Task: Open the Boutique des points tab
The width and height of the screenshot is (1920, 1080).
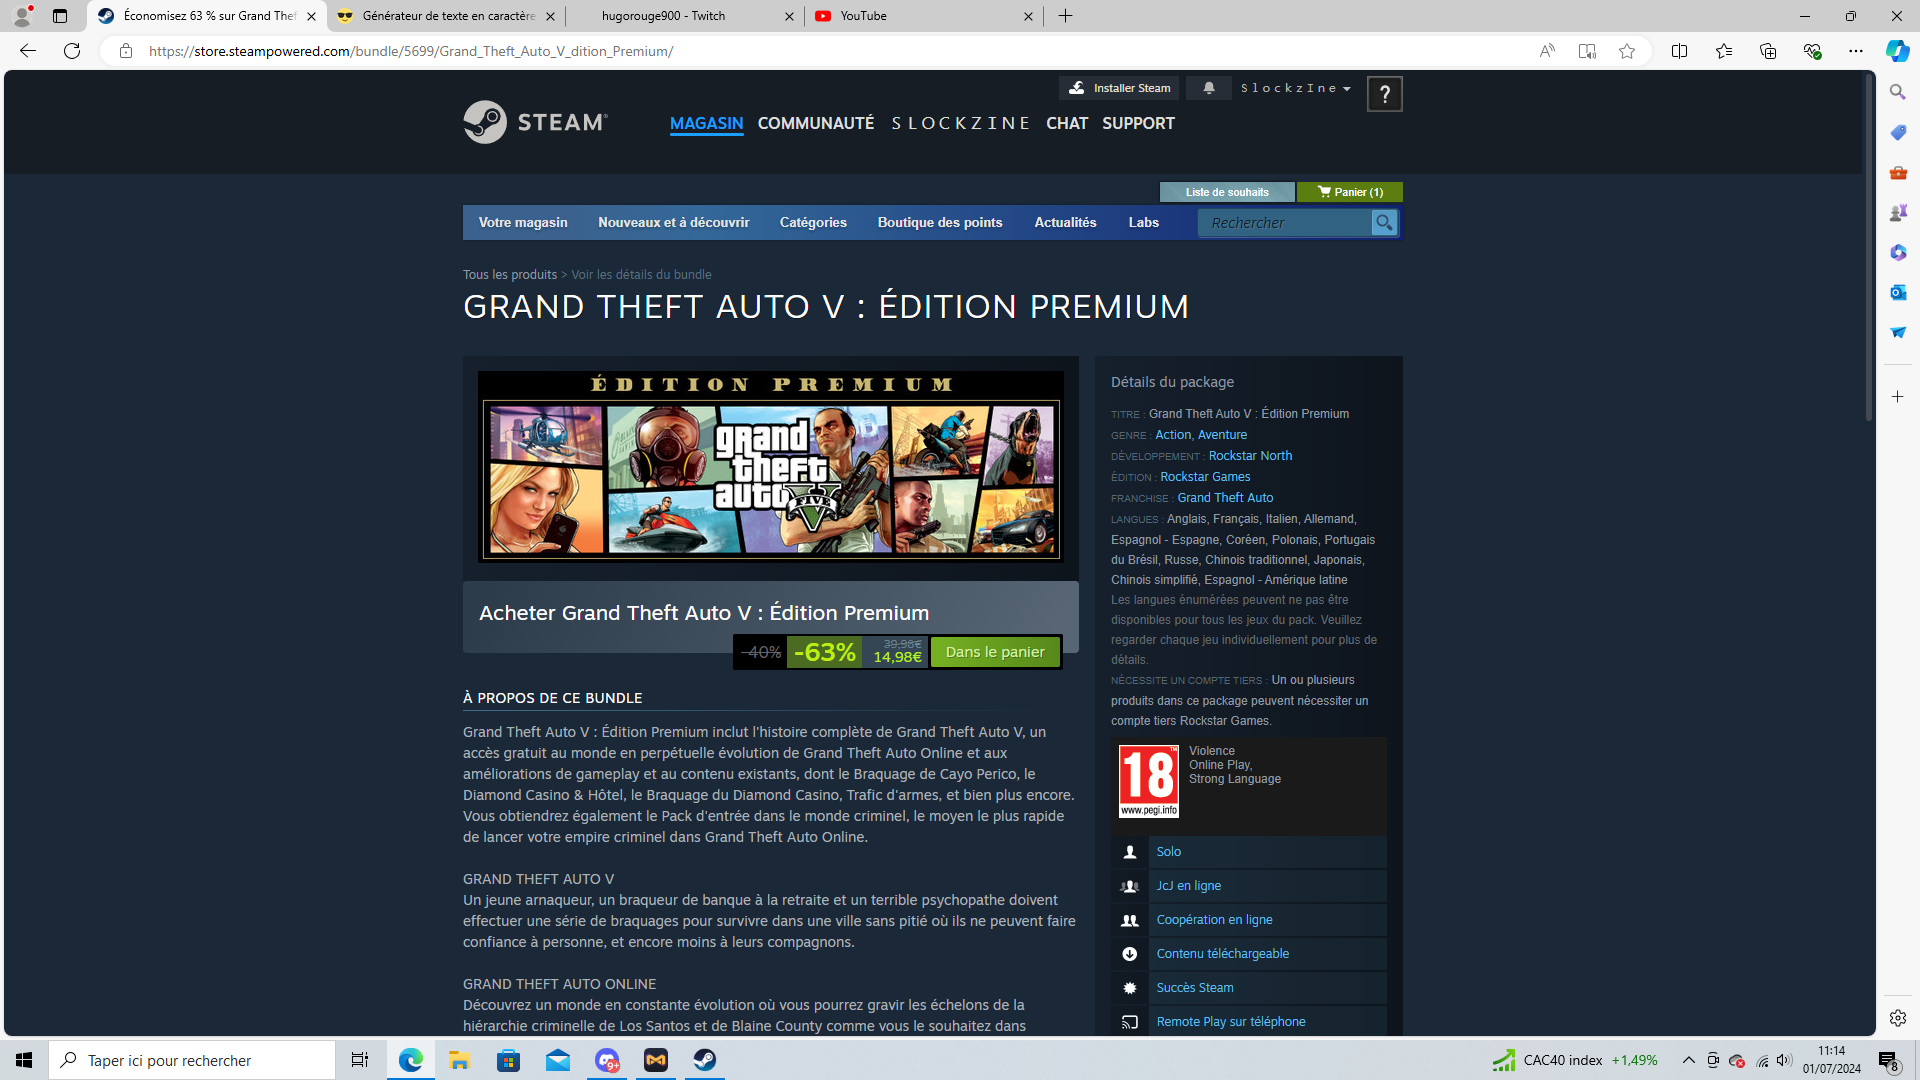Action: tap(940, 223)
